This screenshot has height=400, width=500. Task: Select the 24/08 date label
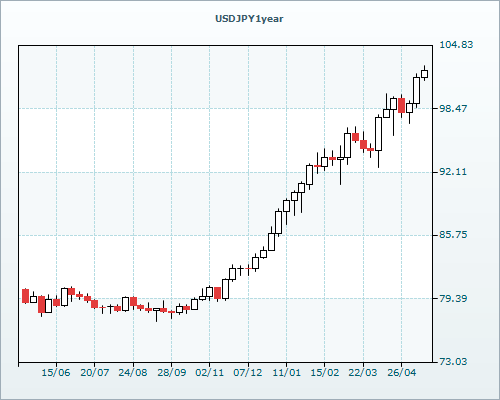pos(133,372)
